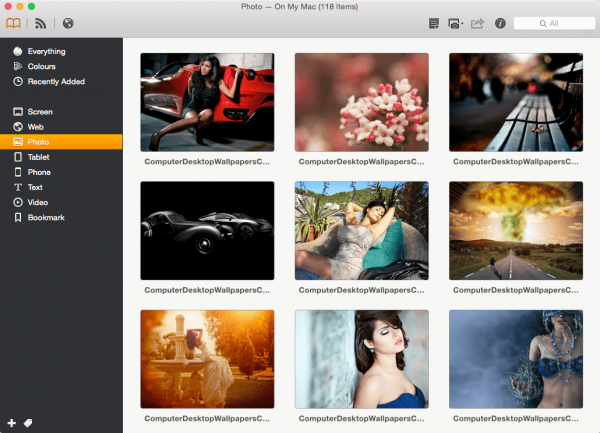Select Everything in the sidebar
The height and width of the screenshot is (433, 600).
[61, 51]
